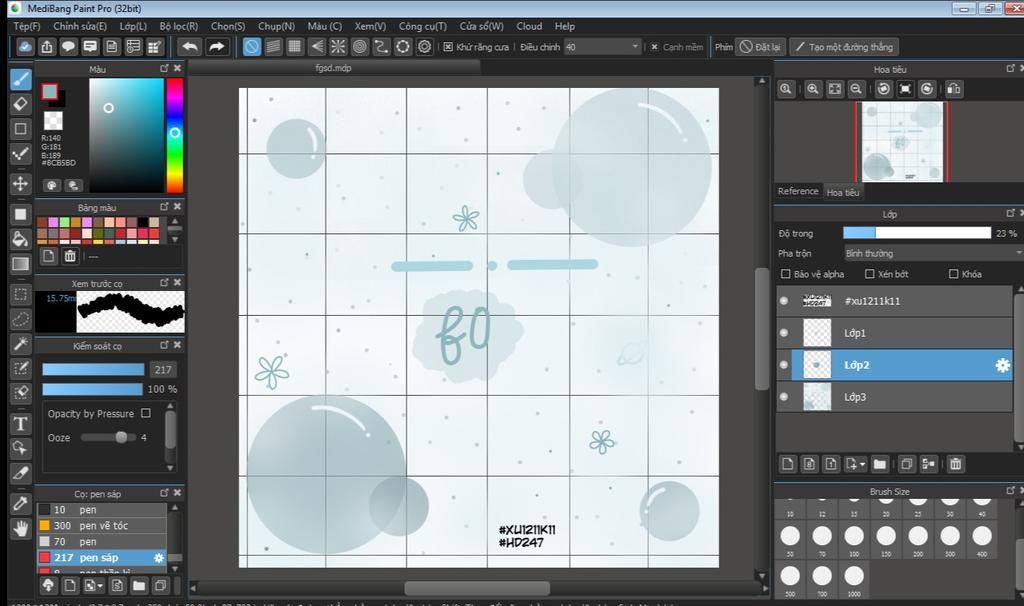Click Tạo một đường thẳng button

click(844, 47)
